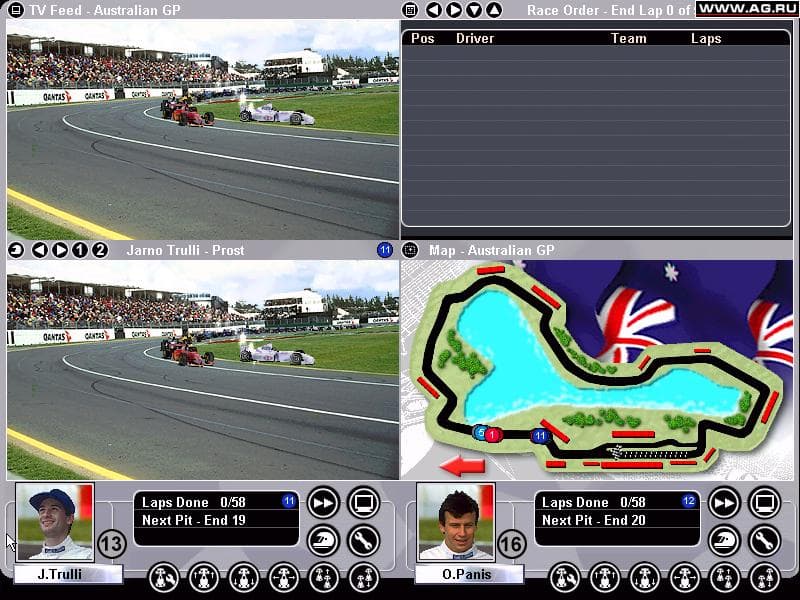Click the Race Order up arrow
Image resolution: width=800 pixels, height=600 pixels.
pos(494,10)
